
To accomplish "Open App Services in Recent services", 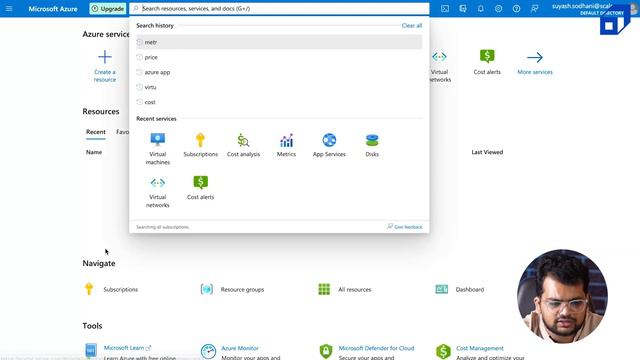I will [329, 145].
